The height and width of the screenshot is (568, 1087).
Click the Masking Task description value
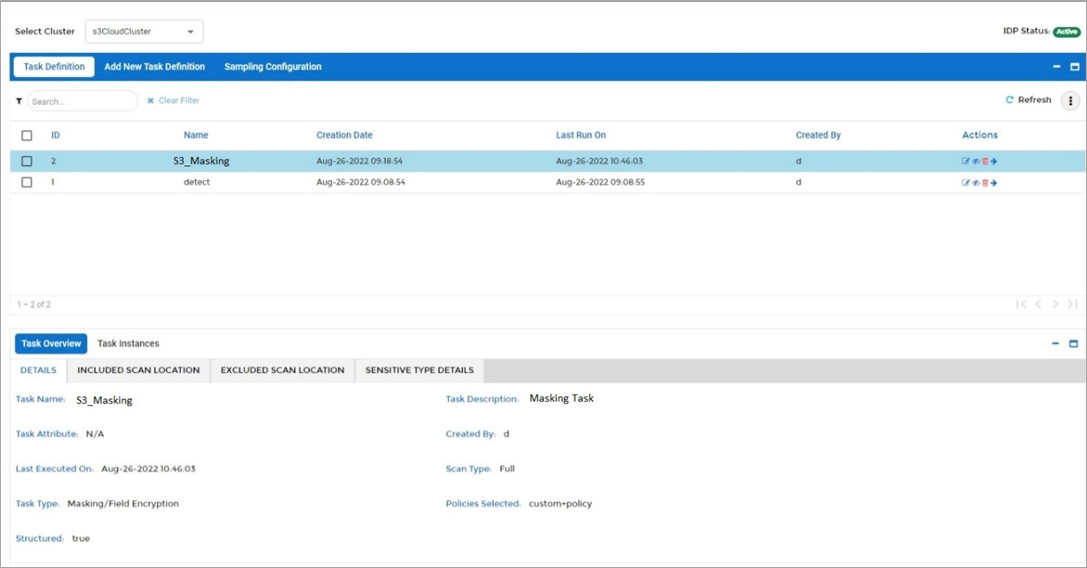tap(562, 398)
